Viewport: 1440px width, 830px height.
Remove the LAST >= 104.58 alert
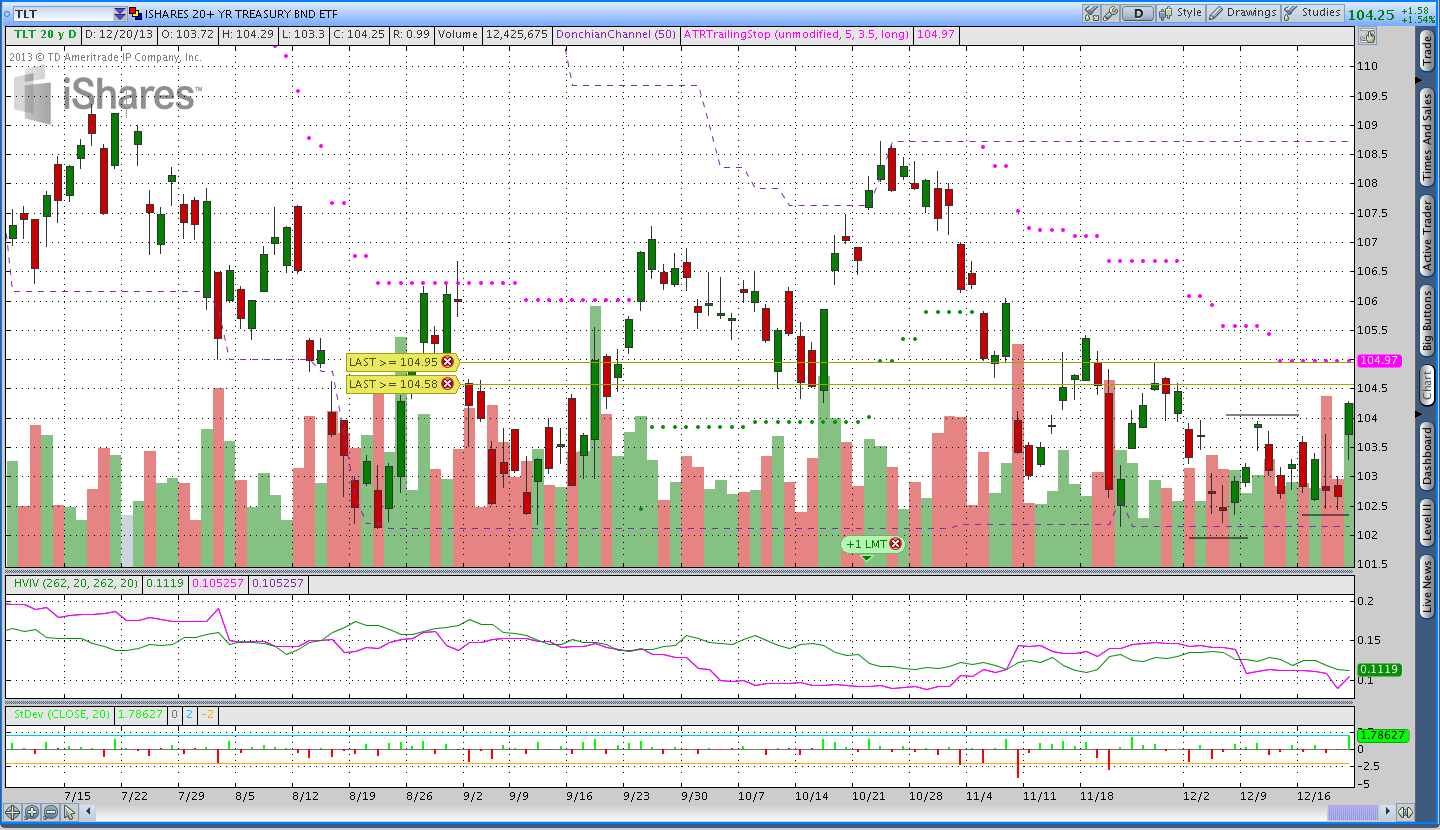tap(447, 384)
